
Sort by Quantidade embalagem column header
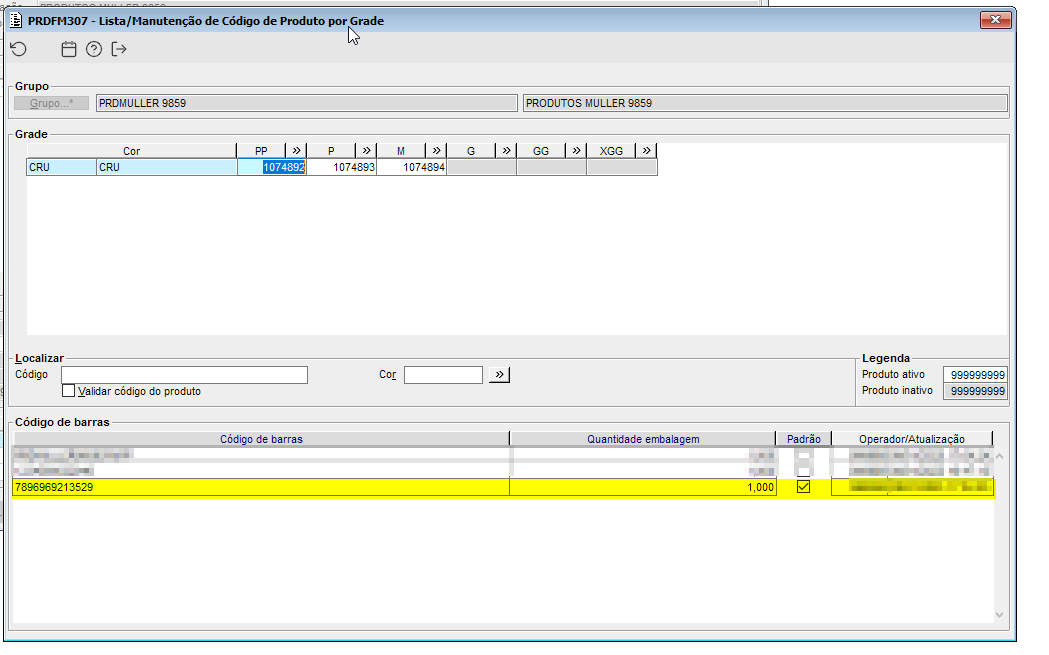click(643, 439)
